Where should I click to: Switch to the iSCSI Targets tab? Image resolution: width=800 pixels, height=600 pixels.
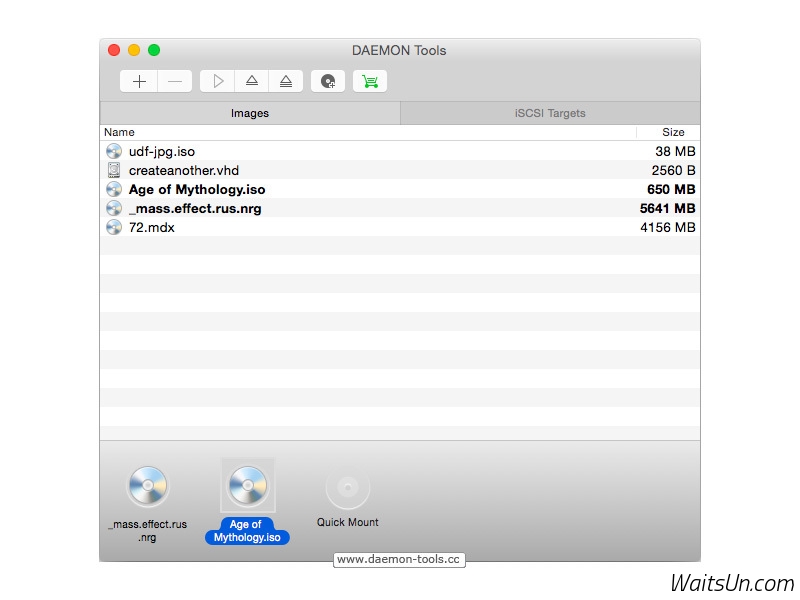[550, 113]
